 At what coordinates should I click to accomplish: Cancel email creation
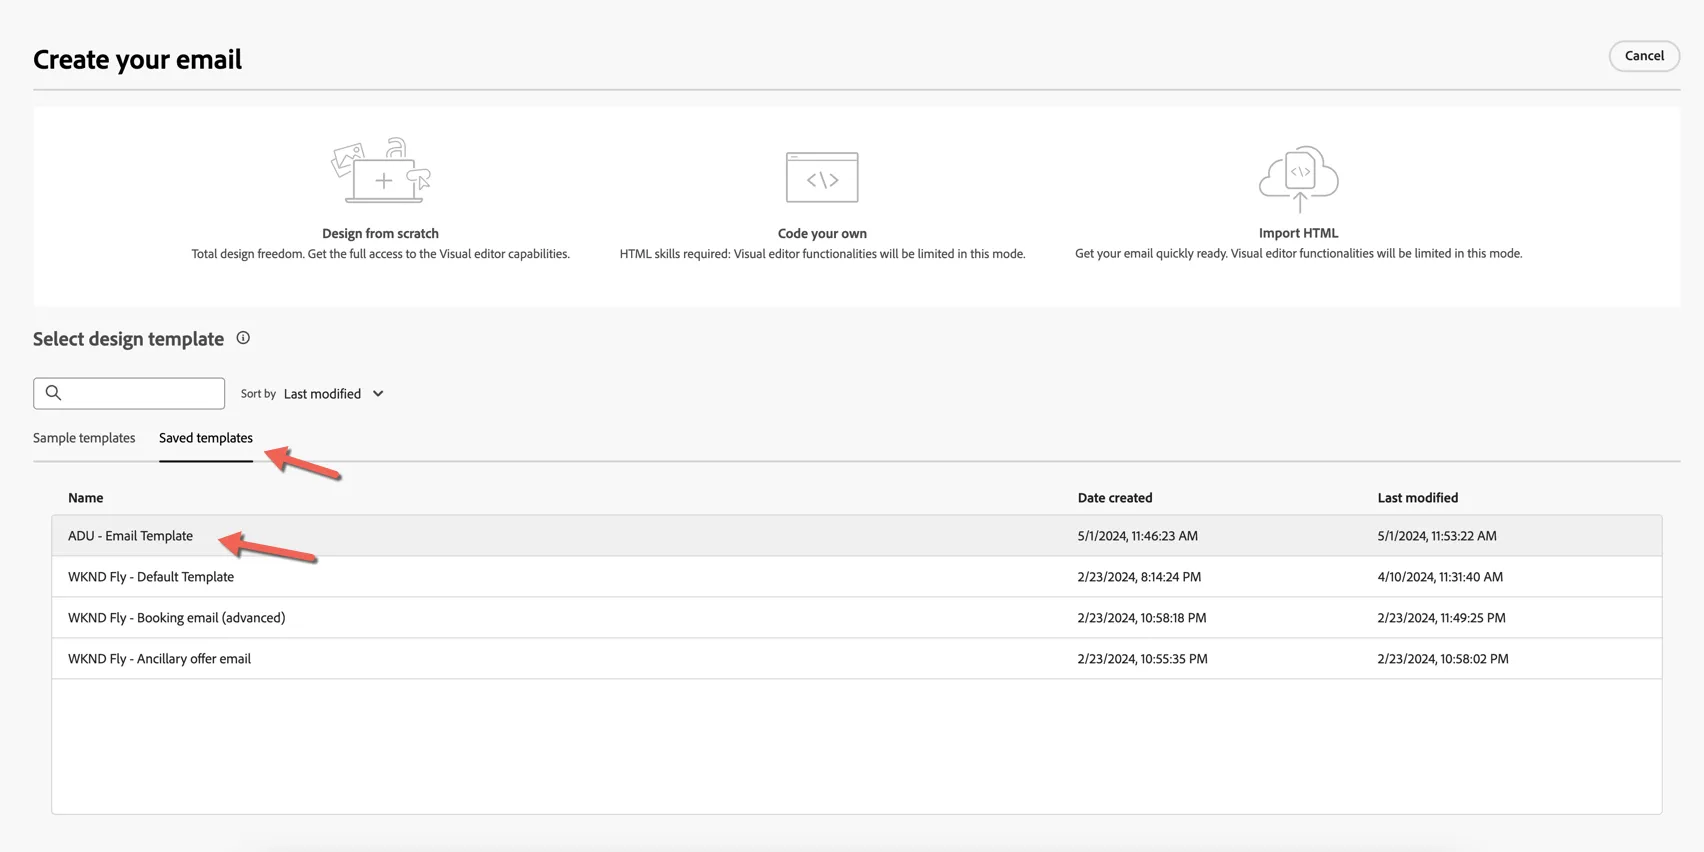(1644, 56)
